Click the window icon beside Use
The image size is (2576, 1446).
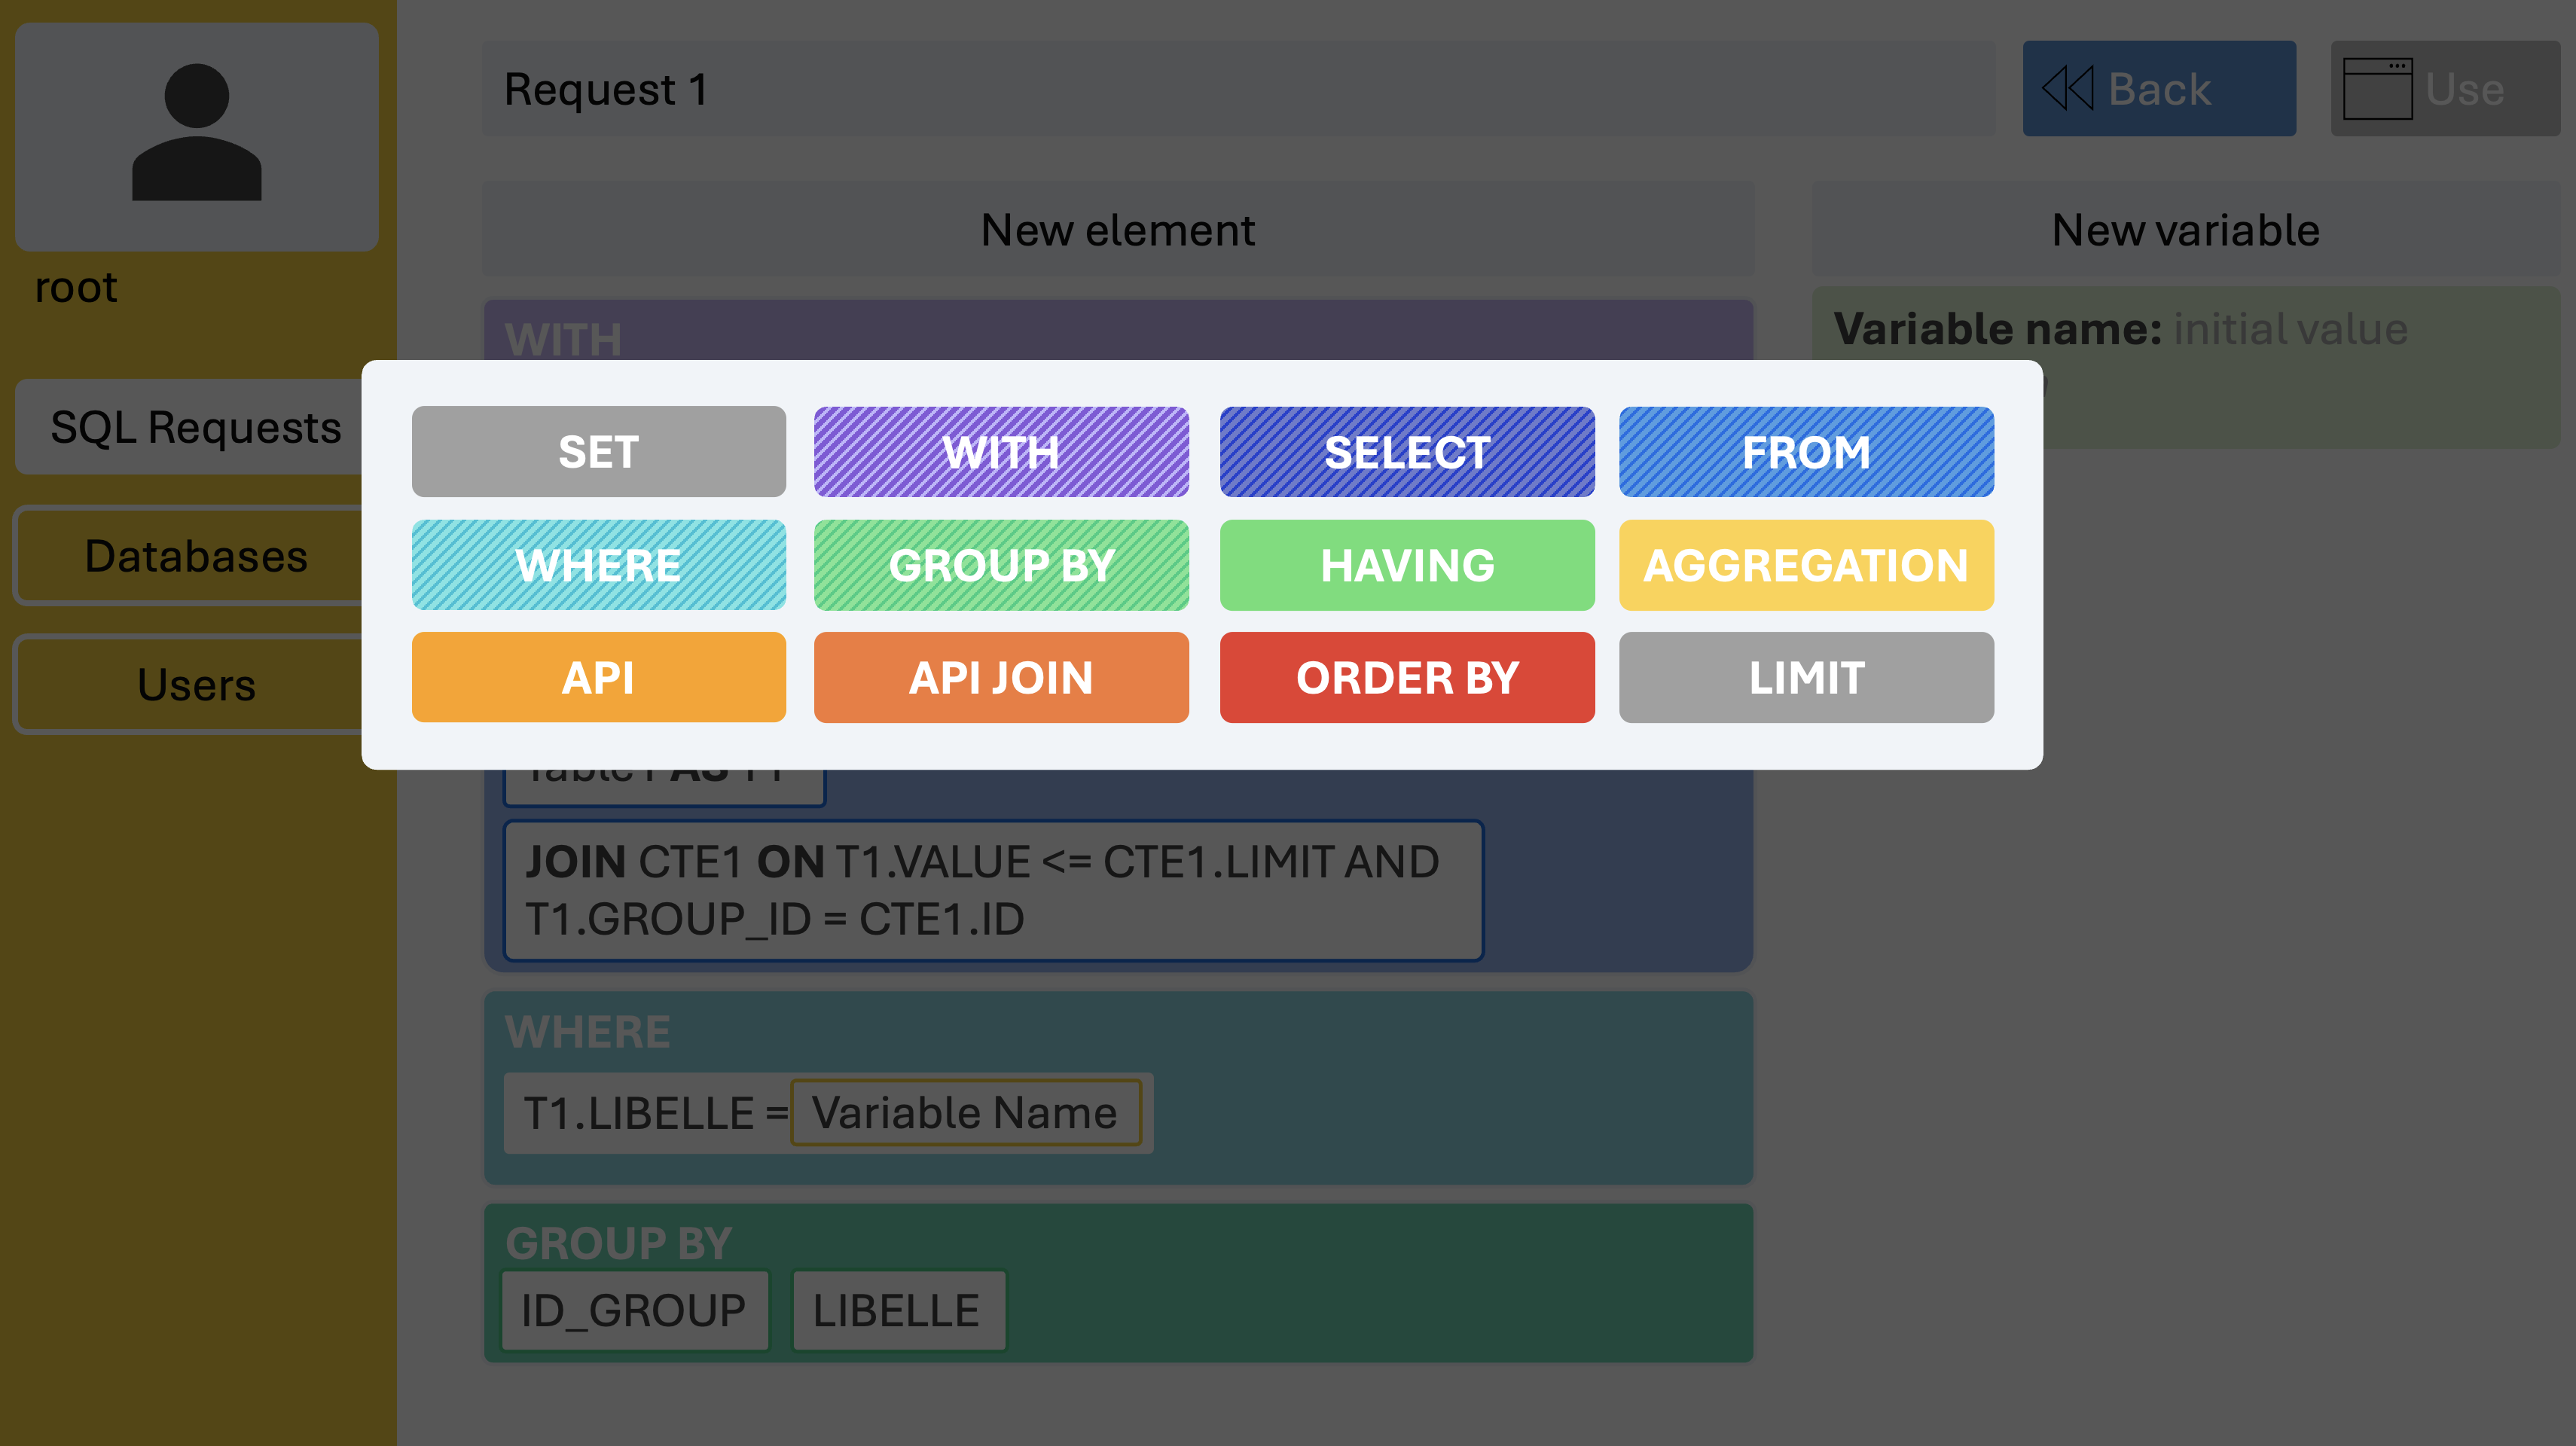click(x=2377, y=89)
